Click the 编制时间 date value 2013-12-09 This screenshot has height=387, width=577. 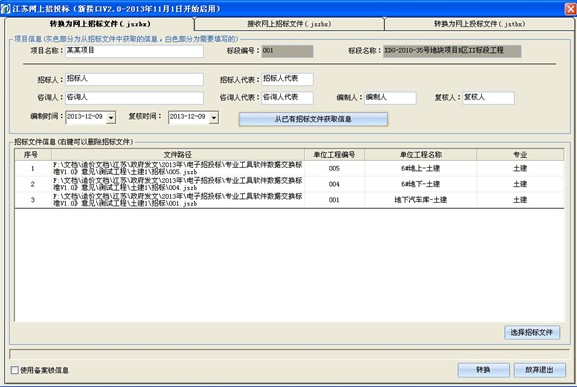(x=85, y=117)
